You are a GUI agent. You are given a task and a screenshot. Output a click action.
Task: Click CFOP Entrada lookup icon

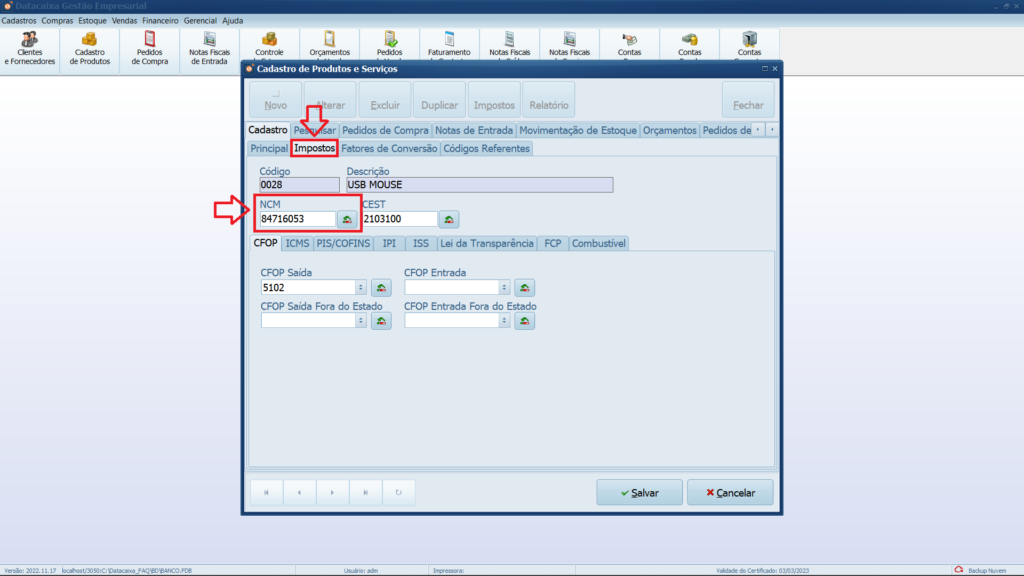[524, 287]
